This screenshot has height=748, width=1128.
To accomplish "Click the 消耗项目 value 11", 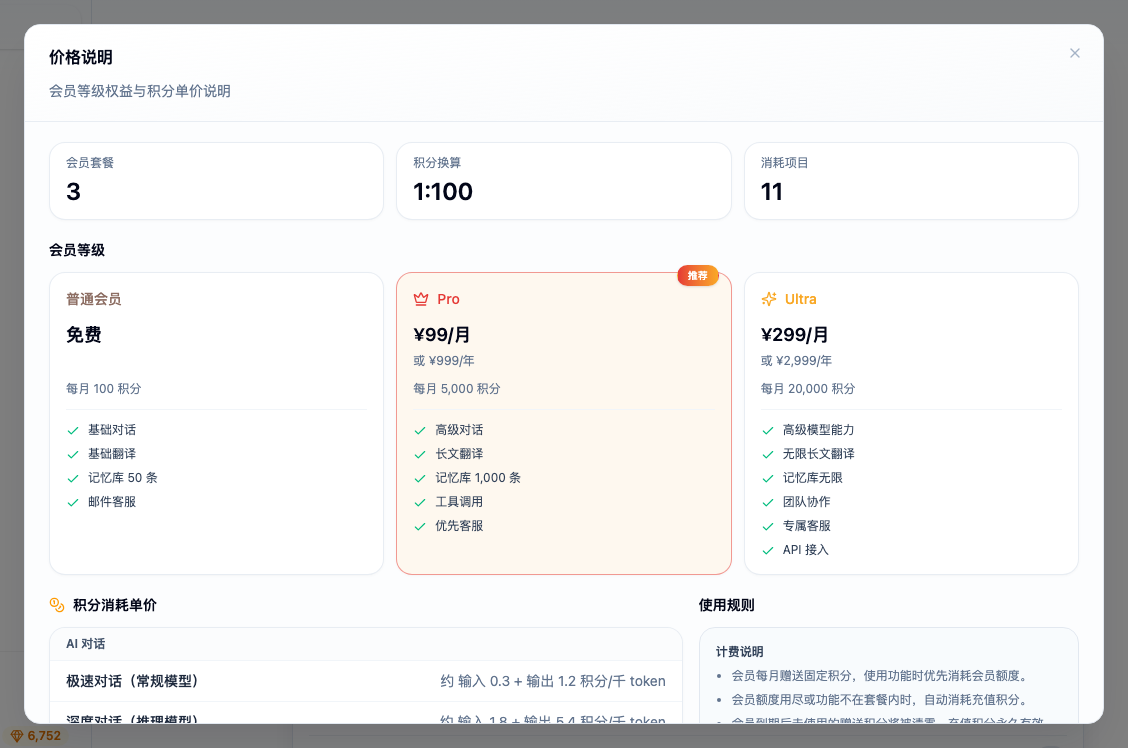I will pyautogui.click(x=772, y=191).
